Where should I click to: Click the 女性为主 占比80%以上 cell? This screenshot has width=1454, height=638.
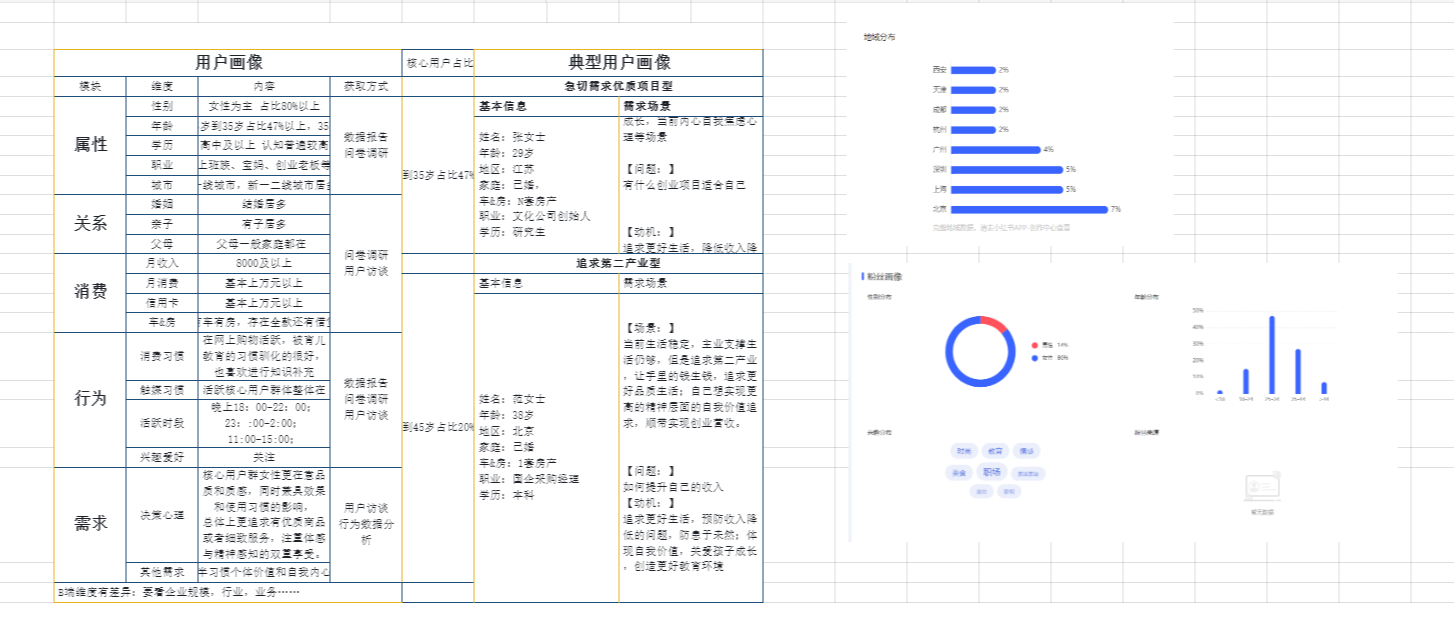click(x=264, y=106)
